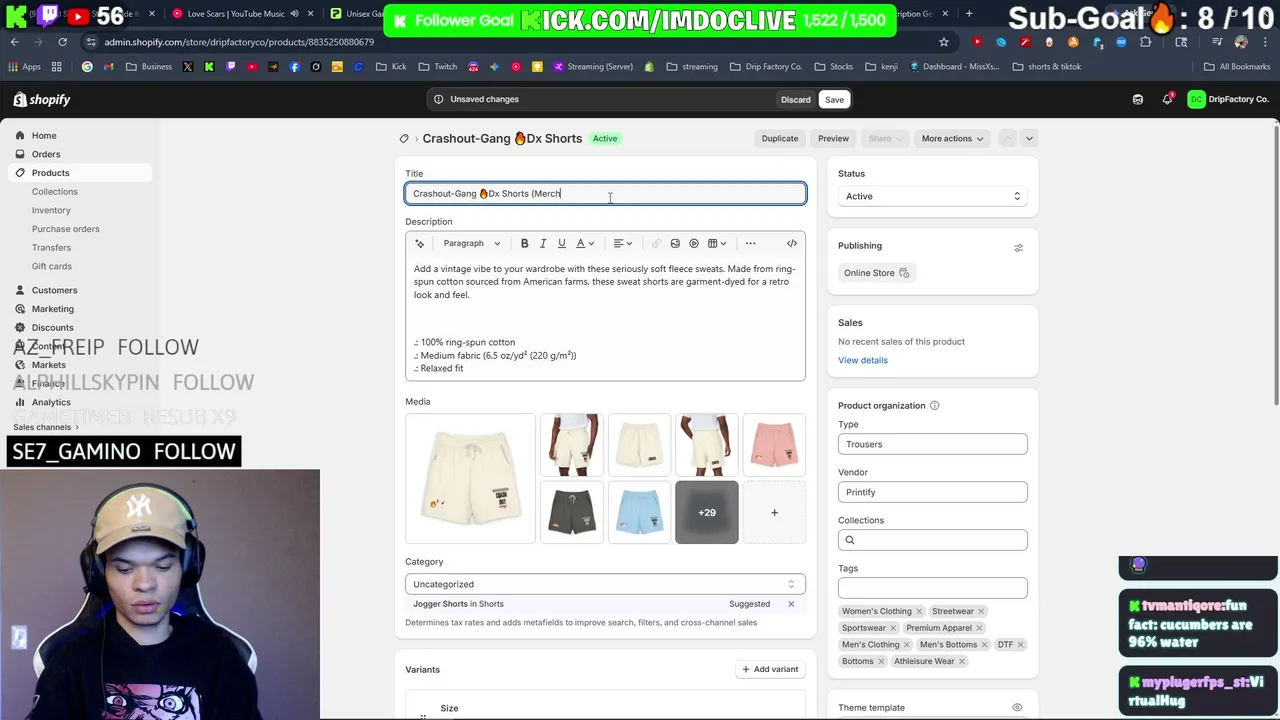Expand Sales channels in sidebar
Viewport: 1280px width, 720px height.
(47, 427)
